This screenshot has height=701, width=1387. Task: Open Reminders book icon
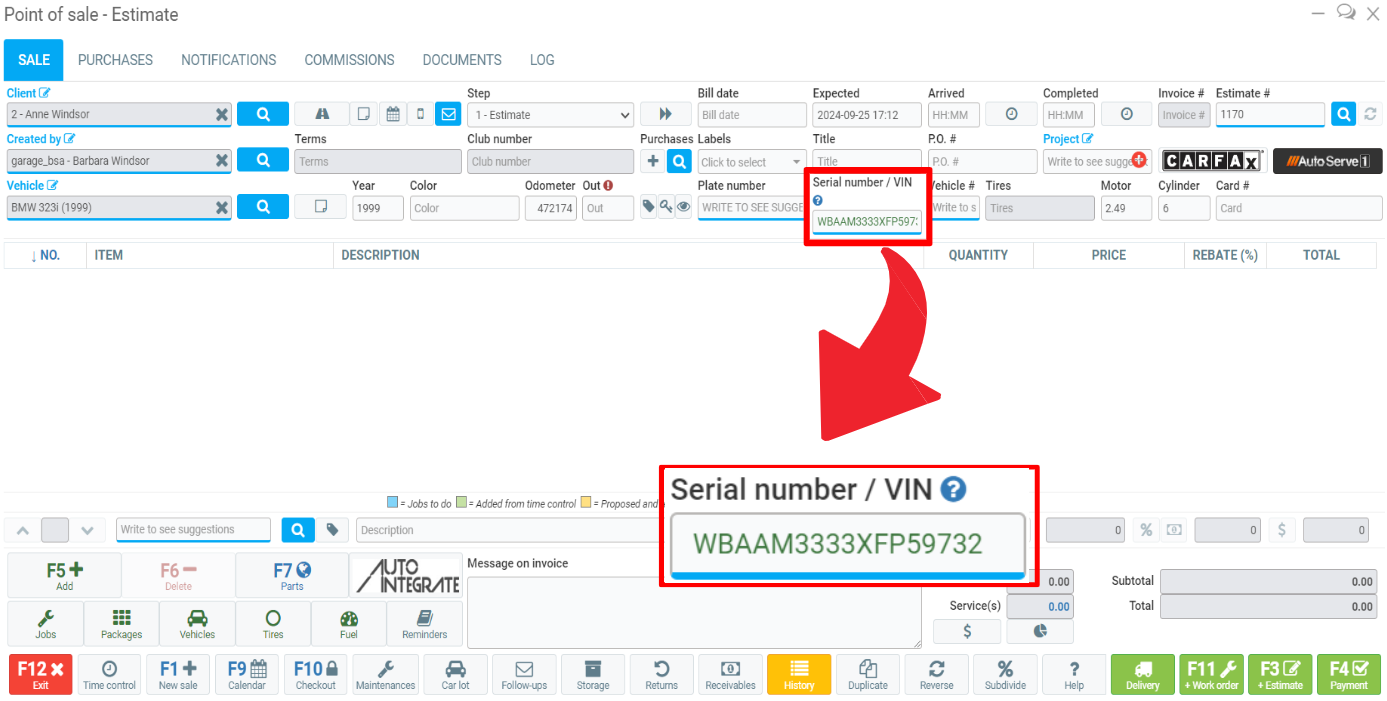pyautogui.click(x=424, y=624)
